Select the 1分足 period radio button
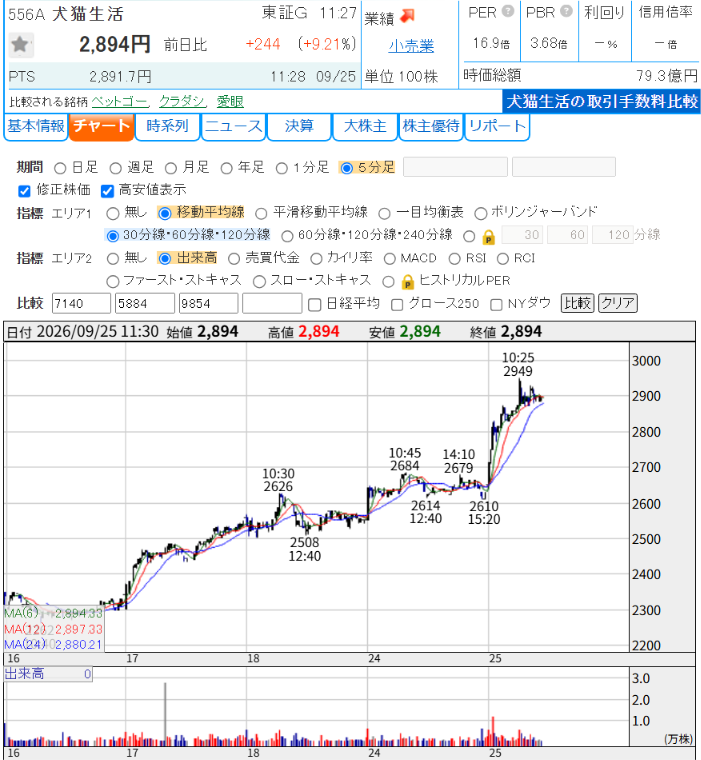701x760 pixels. click(282, 168)
